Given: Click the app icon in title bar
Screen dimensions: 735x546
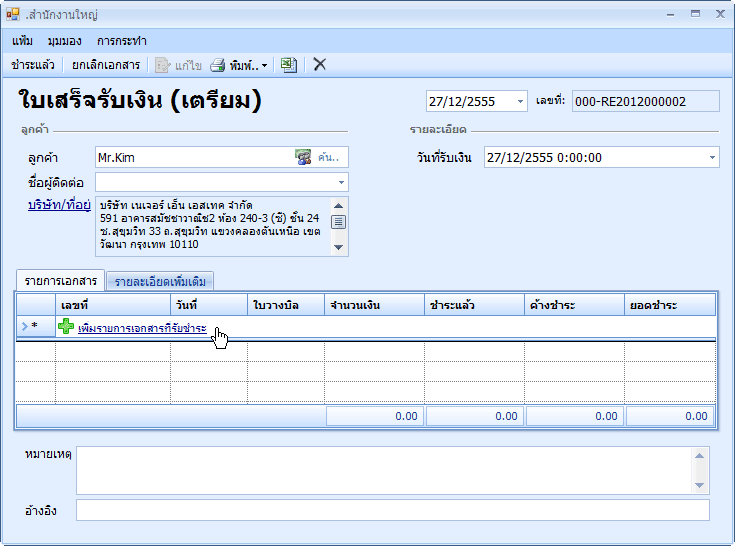Looking at the screenshot, I should pyautogui.click(x=13, y=15).
